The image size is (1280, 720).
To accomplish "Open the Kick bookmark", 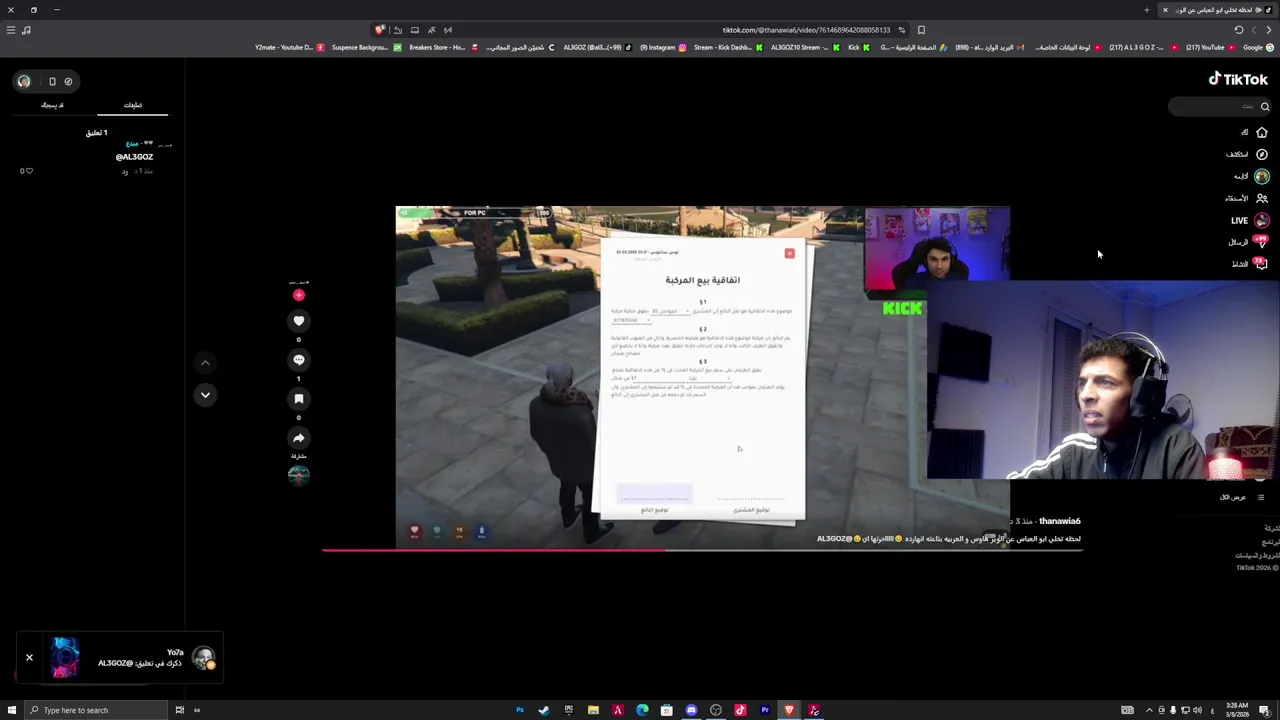I will coord(859,47).
